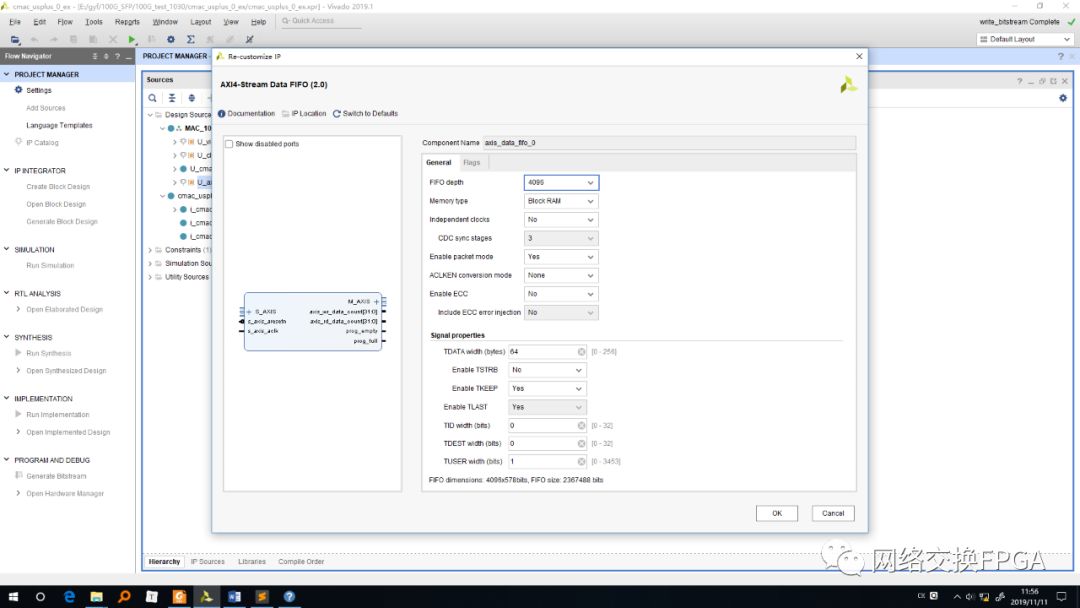Expand the Utility Sources tree node
The image size is (1080, 608).
150,277
